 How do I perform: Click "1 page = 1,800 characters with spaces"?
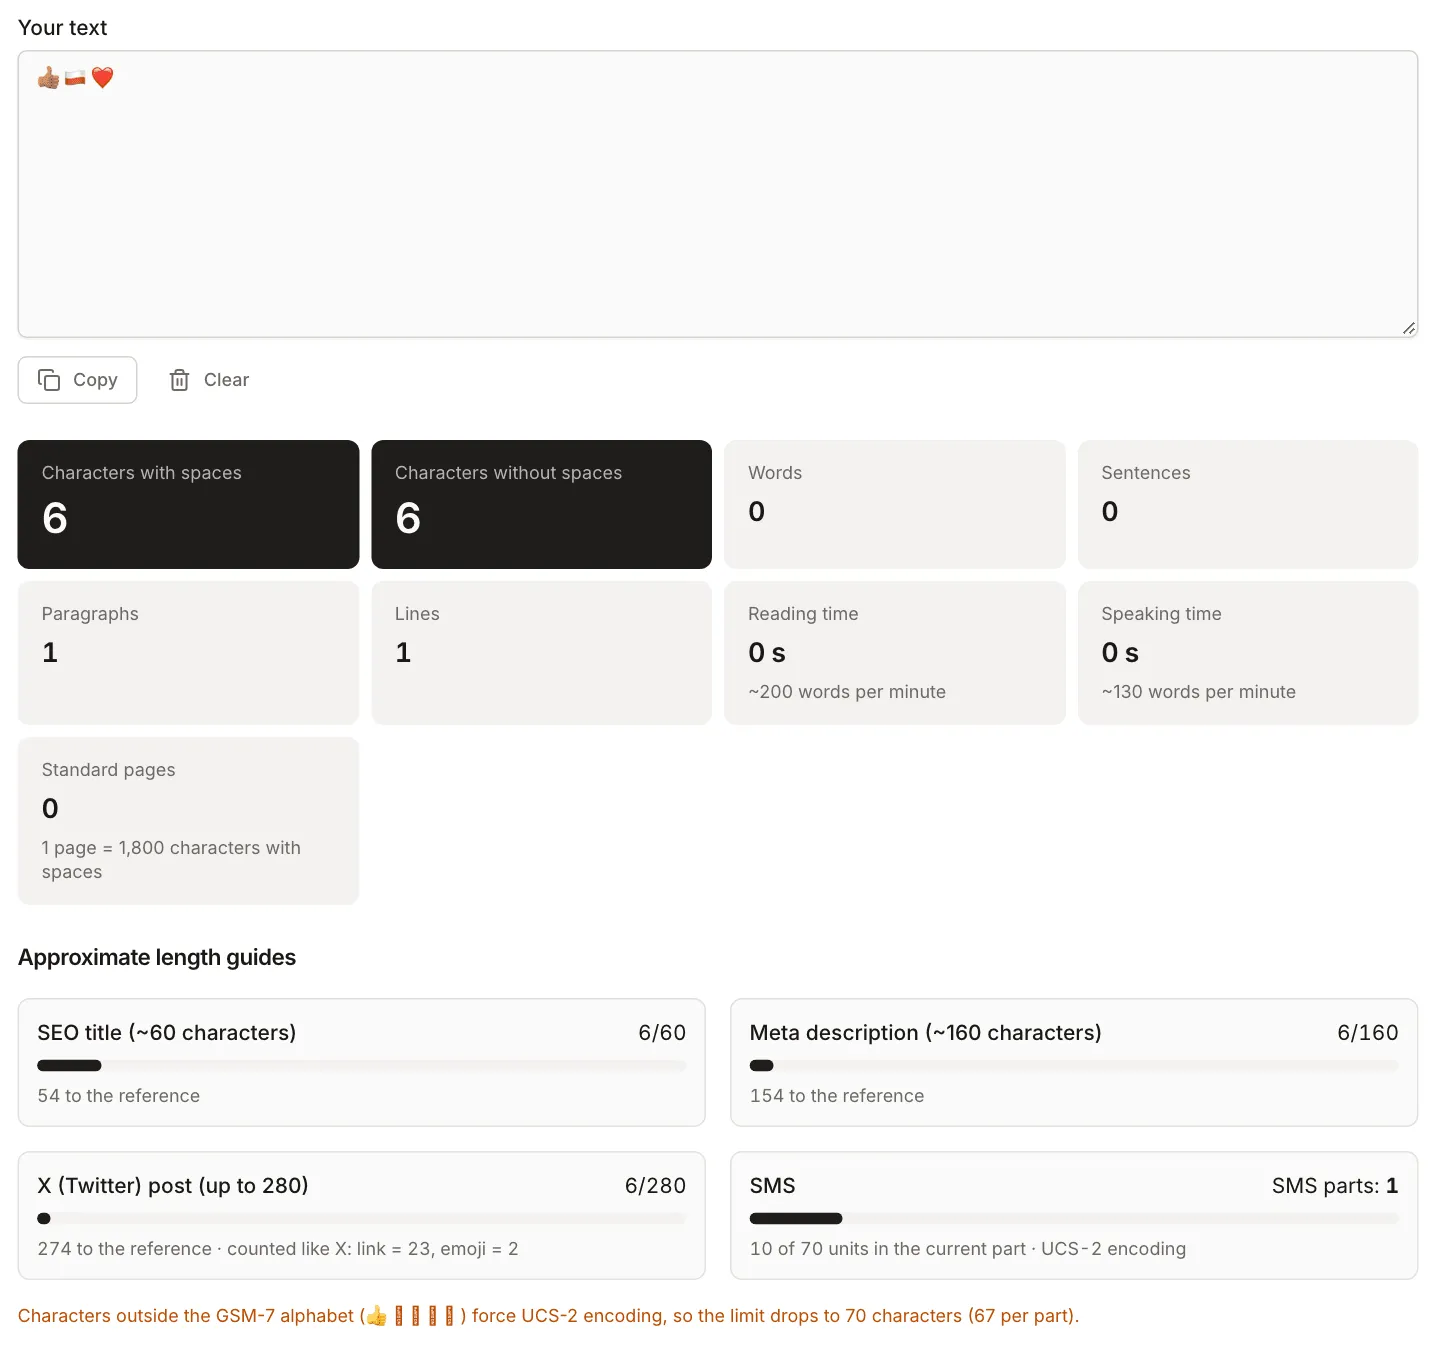coord(171,860)
